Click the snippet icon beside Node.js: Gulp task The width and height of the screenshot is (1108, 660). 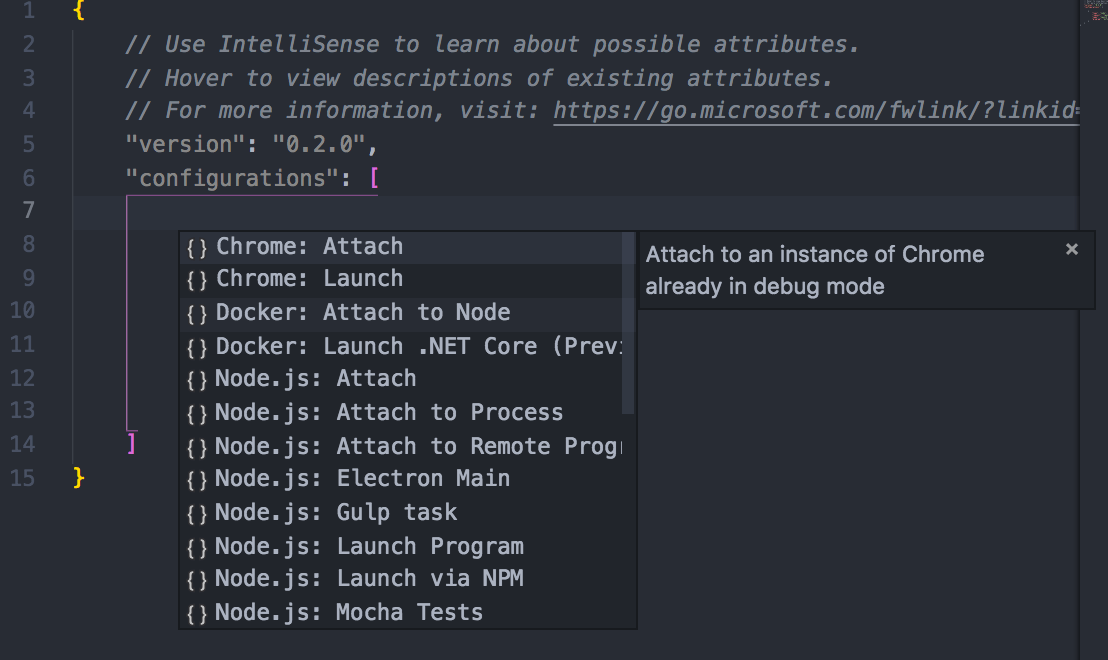coord(197,513)
